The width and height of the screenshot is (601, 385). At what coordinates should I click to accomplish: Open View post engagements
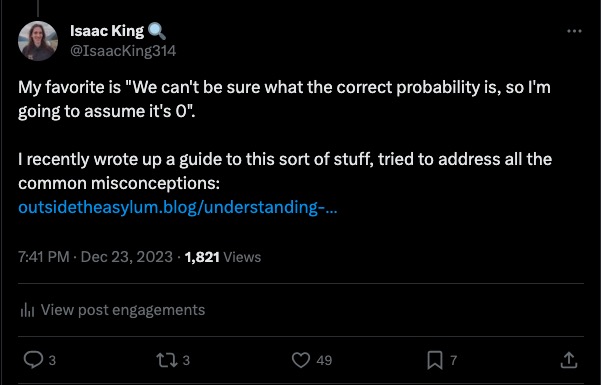(x=123, y=310)
